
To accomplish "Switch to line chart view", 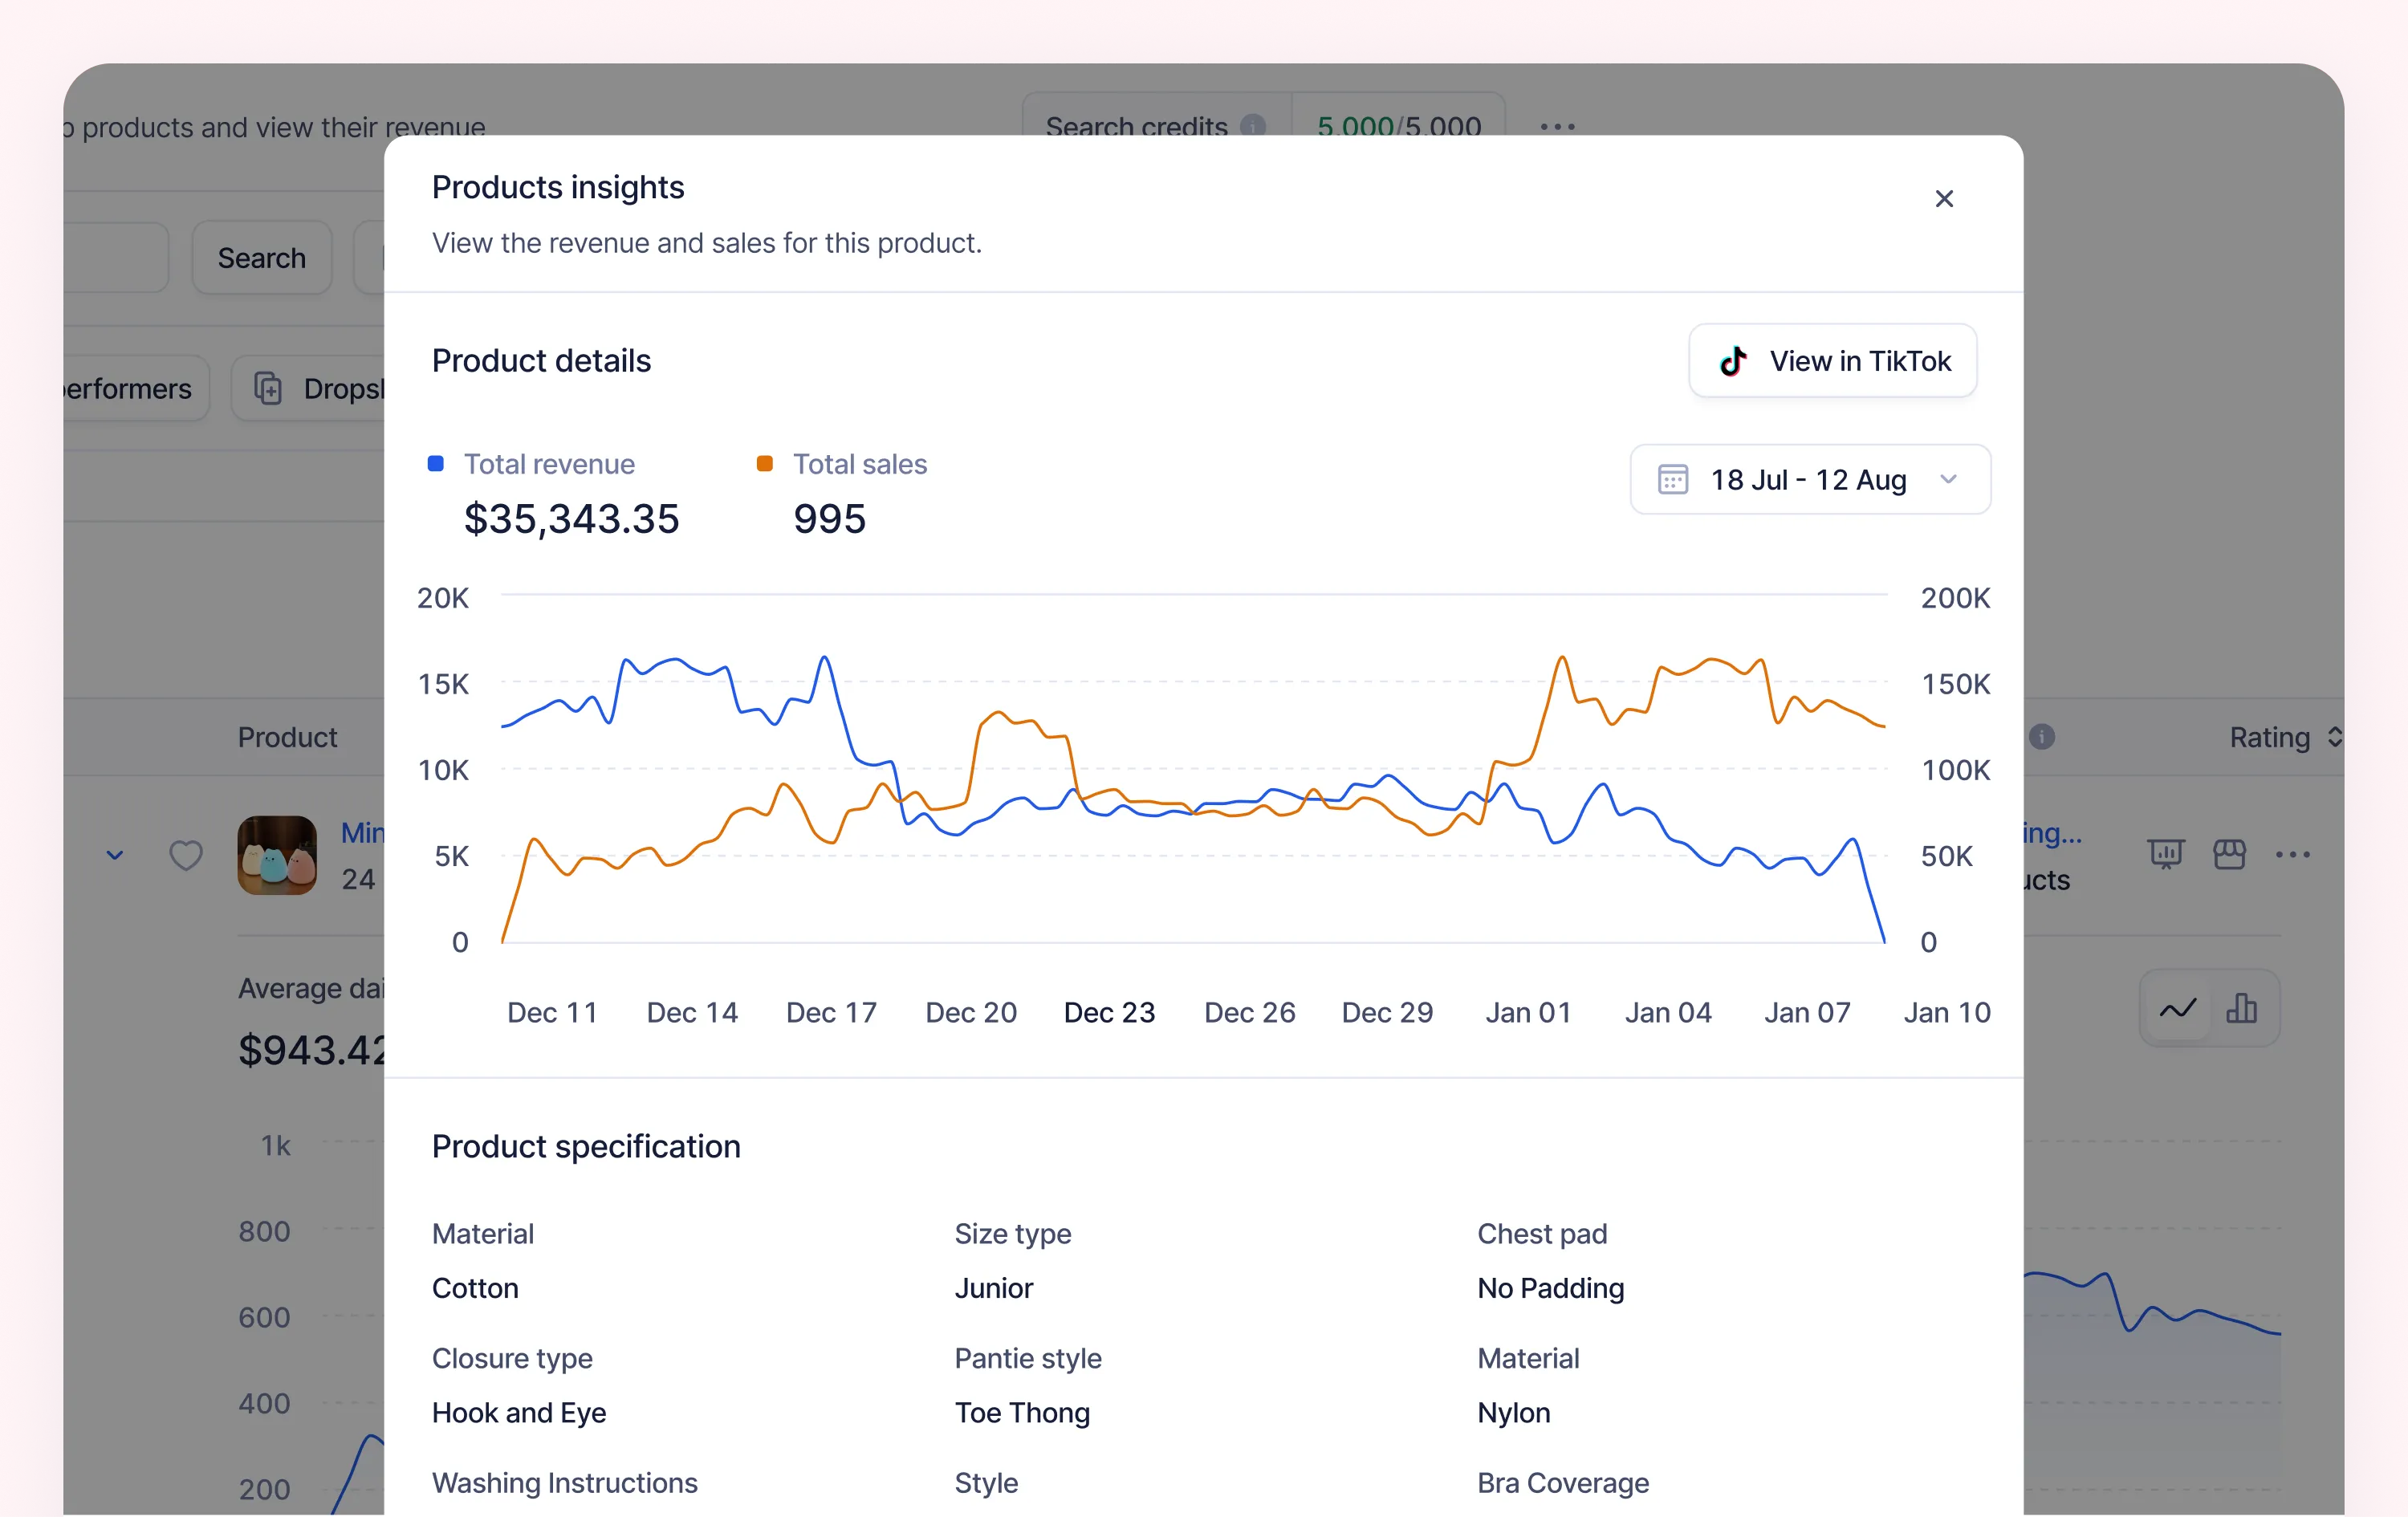I will point(2177,1008).
